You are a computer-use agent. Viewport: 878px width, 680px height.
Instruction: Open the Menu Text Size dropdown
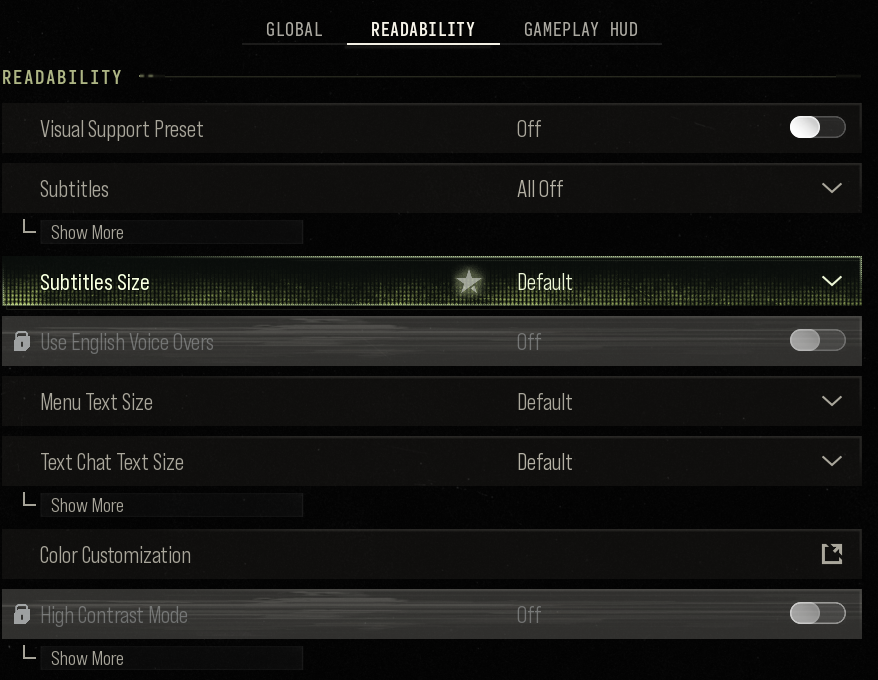coord(431,402)
